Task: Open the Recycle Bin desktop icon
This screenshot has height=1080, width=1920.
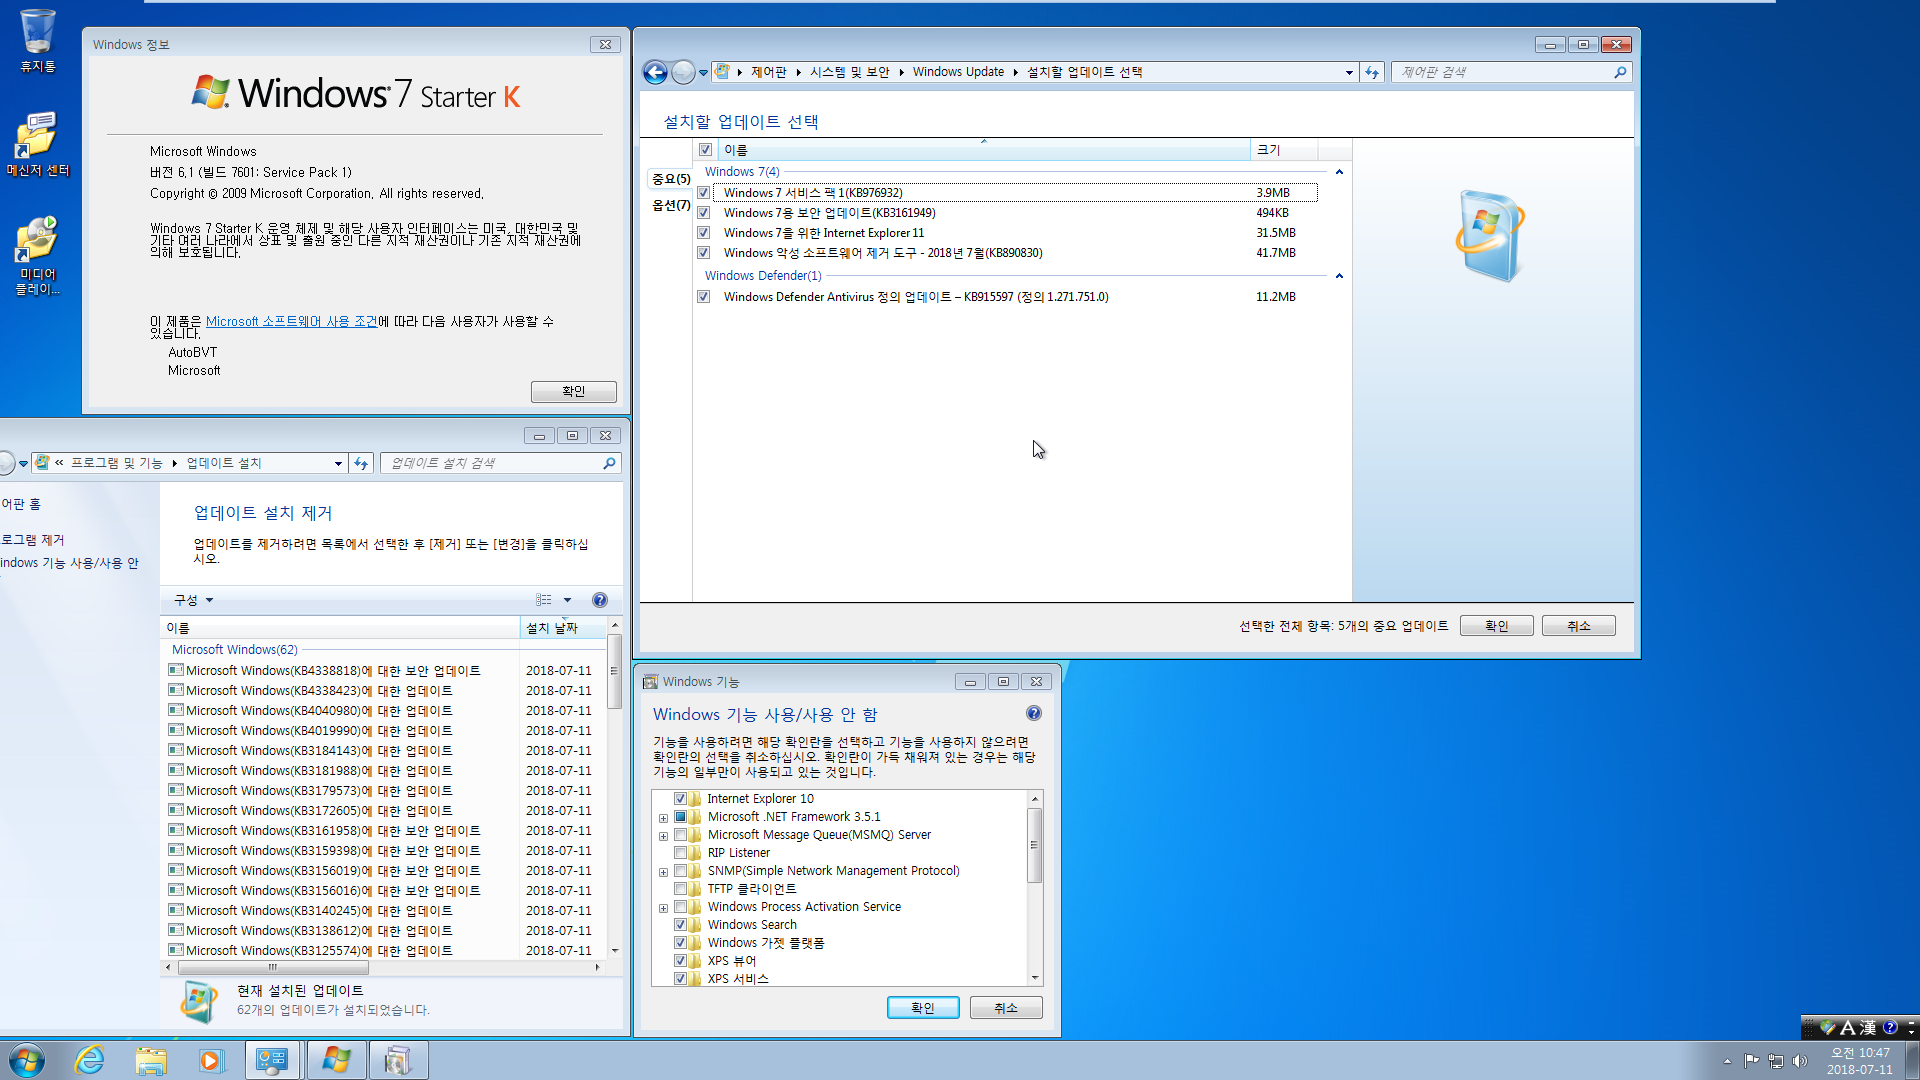Action: (37, 41)
